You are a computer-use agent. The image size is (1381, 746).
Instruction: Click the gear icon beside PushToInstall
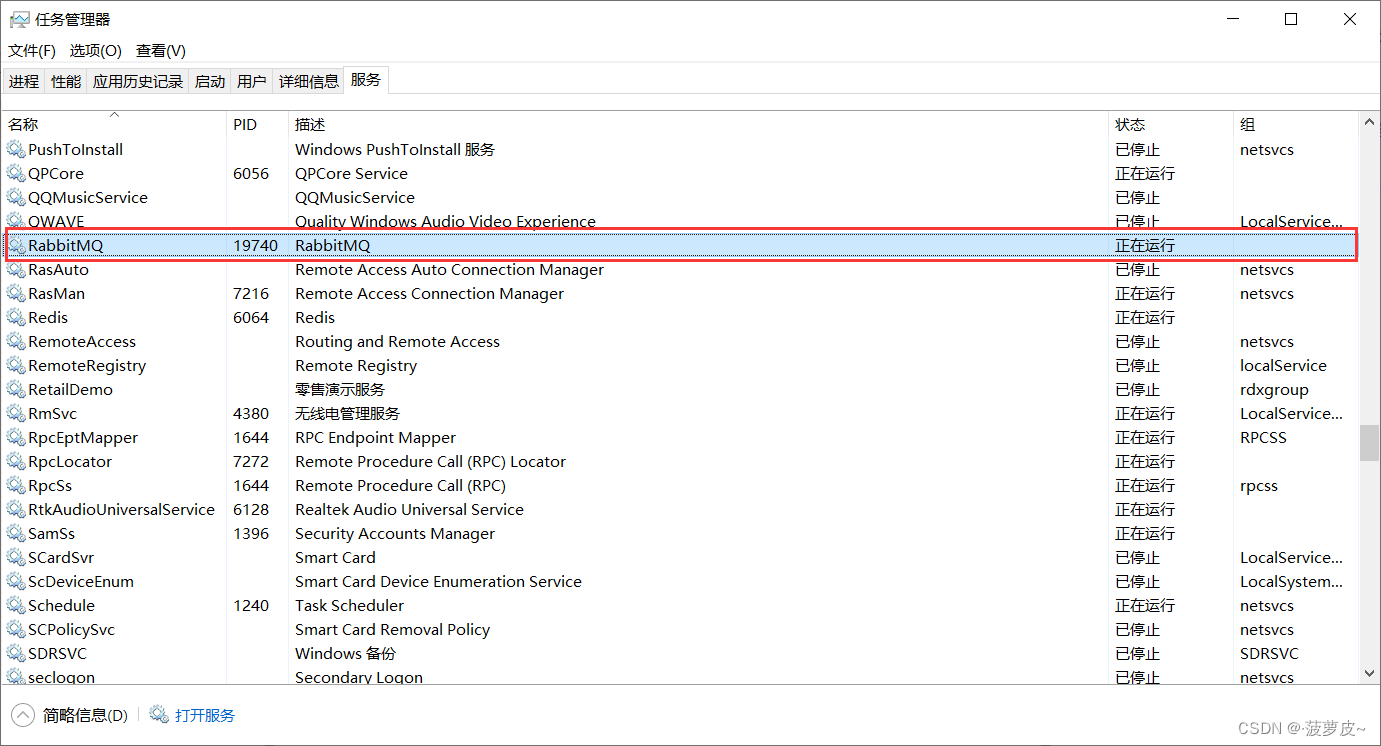[x=16, y=150]
